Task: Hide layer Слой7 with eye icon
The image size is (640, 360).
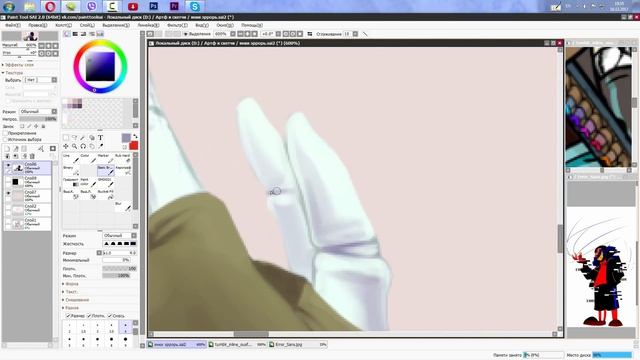Action: (x=8, y=193)
